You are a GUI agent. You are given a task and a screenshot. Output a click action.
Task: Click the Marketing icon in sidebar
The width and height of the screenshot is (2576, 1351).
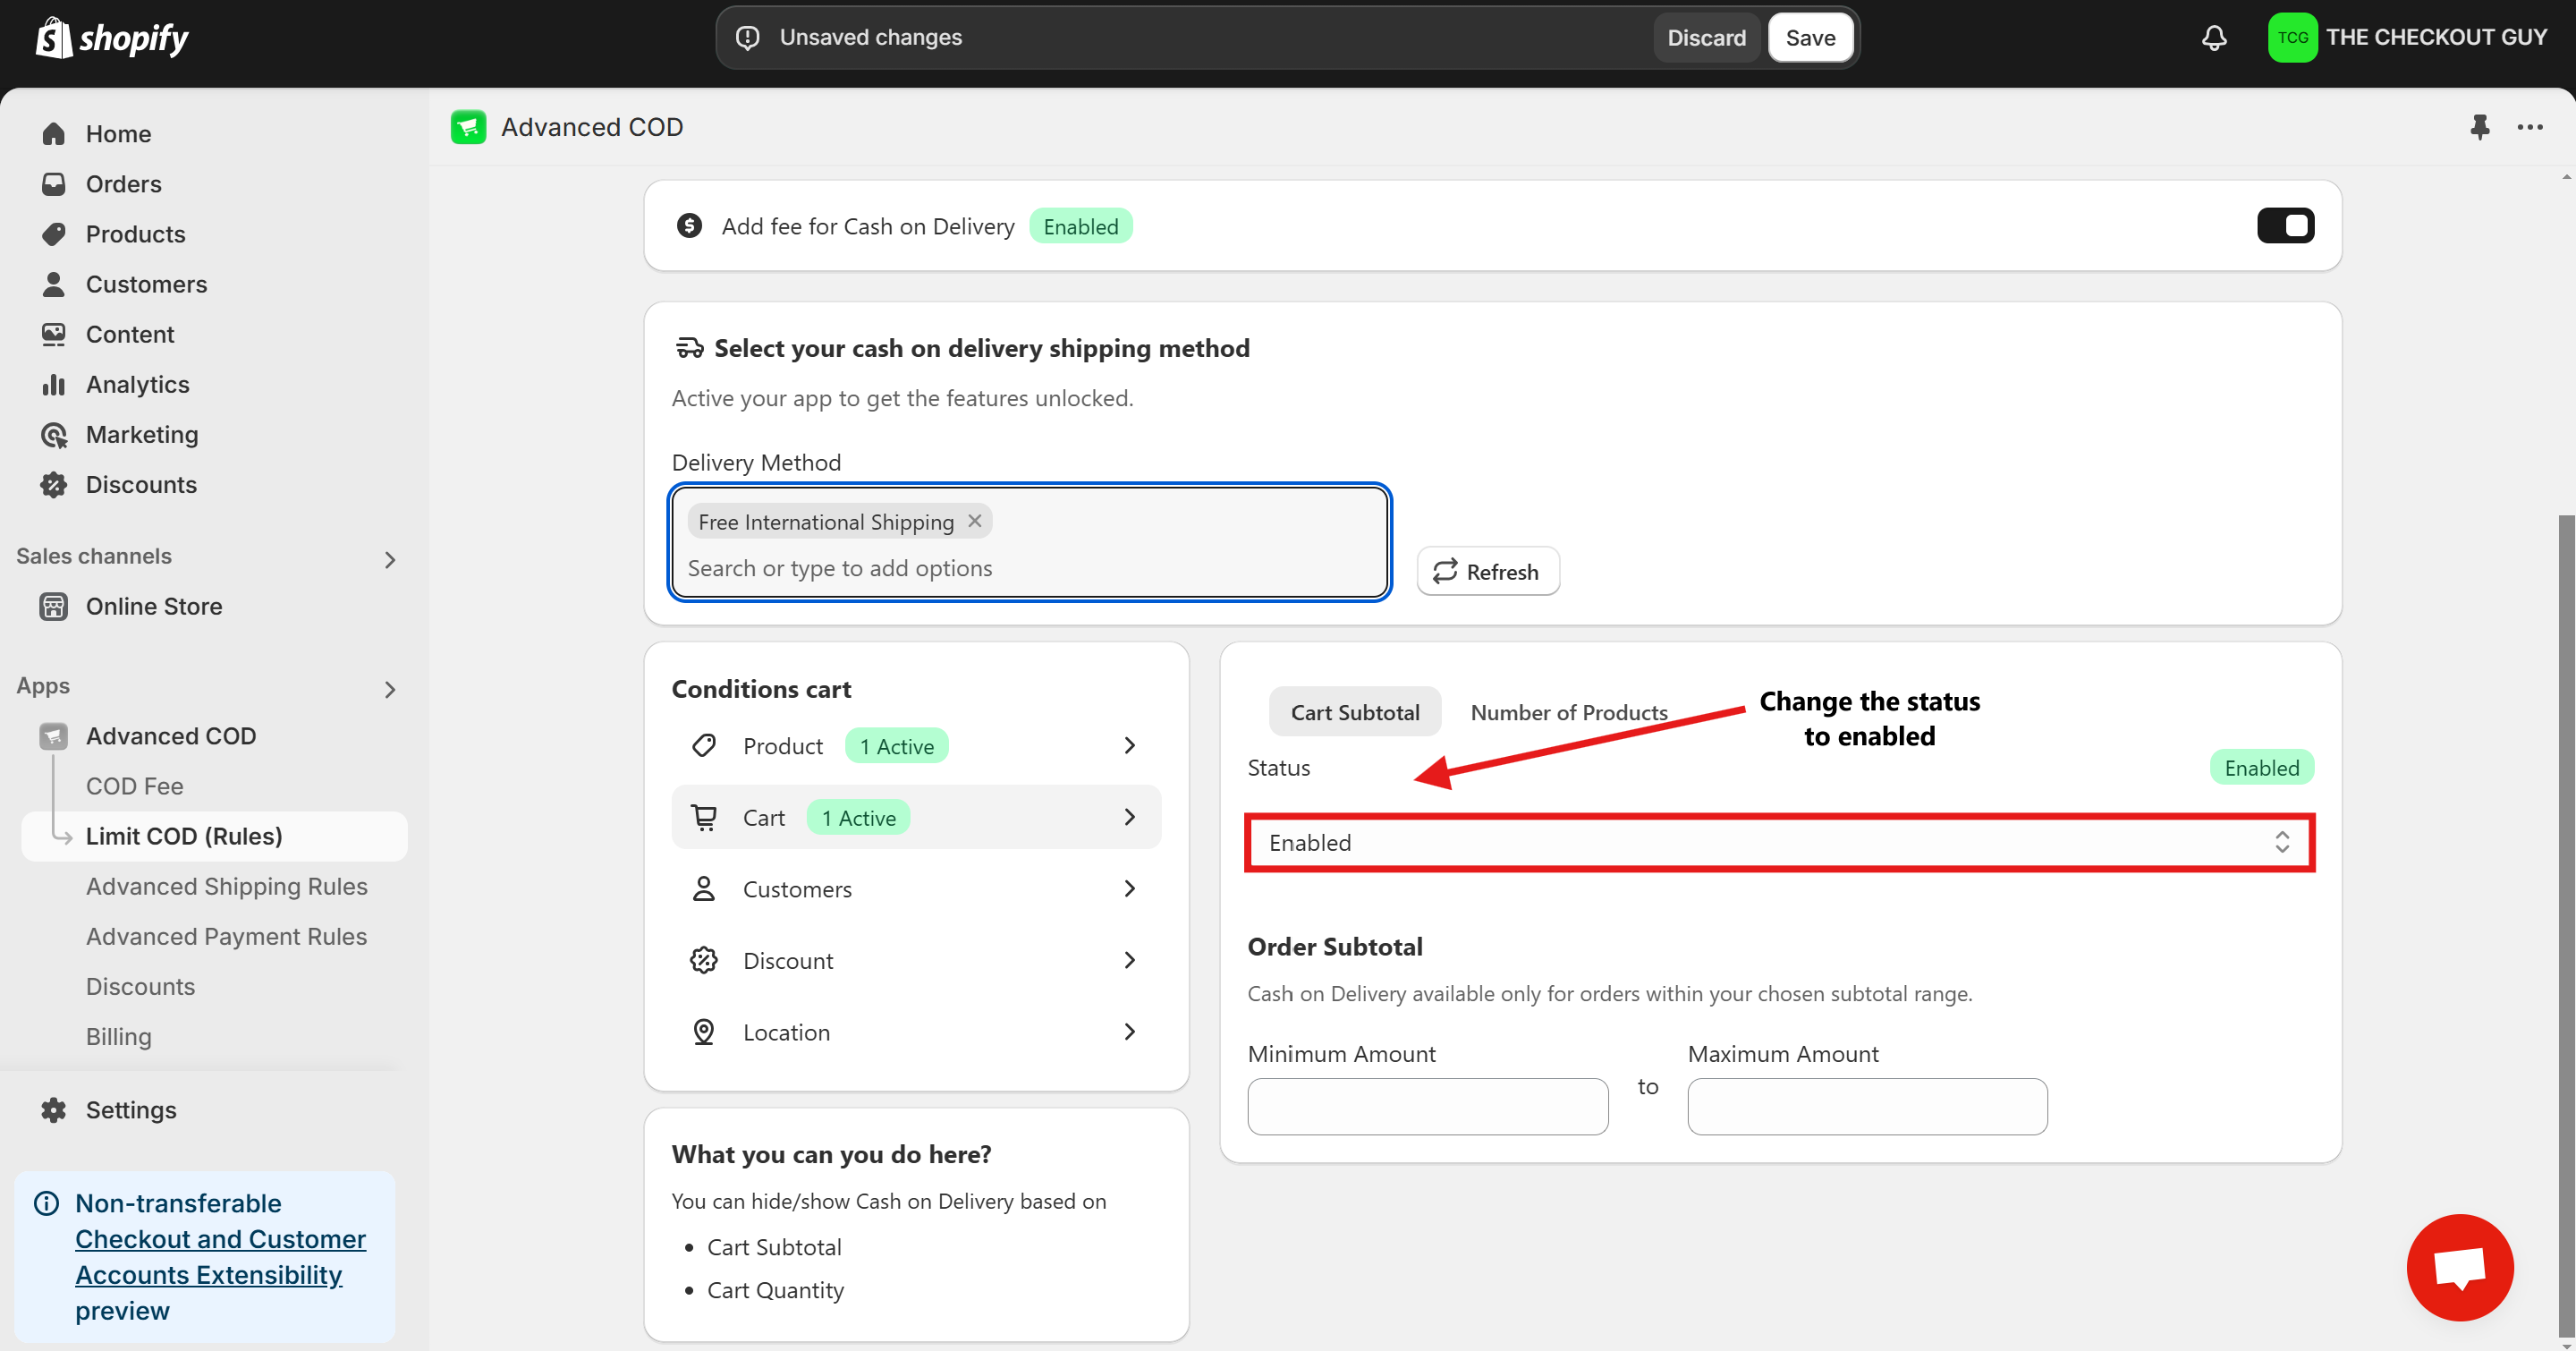click(x=54, y=435)
